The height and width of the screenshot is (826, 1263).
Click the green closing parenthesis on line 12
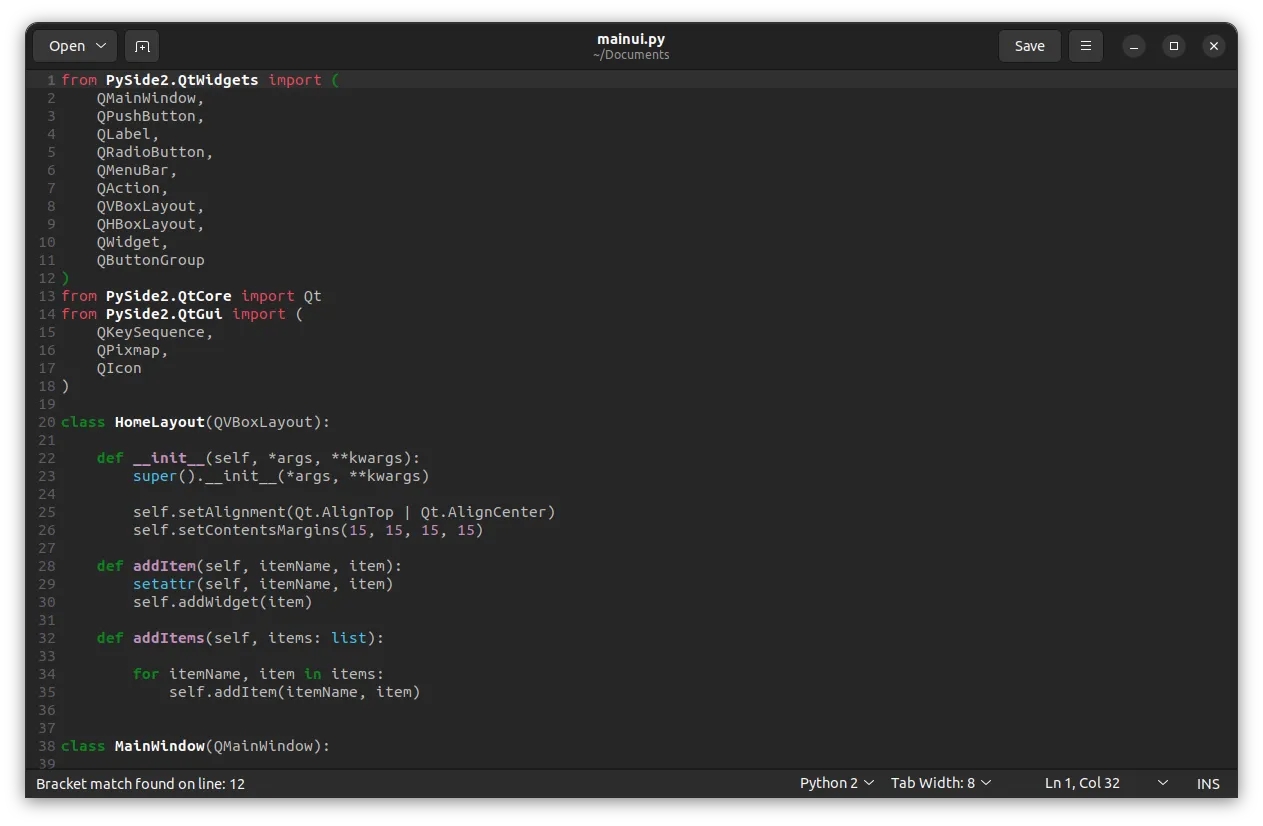[66, 278]
